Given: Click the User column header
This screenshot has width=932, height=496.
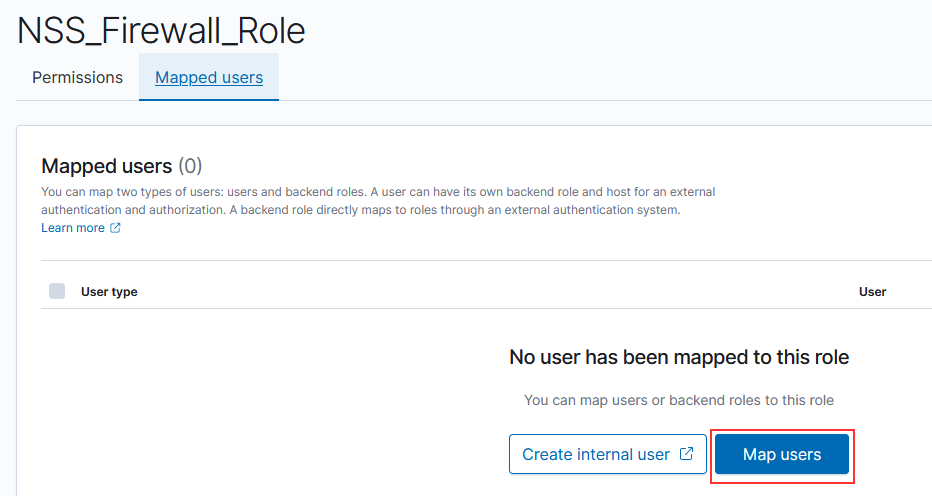Looking at the screenshot, I should click(872, 291).
